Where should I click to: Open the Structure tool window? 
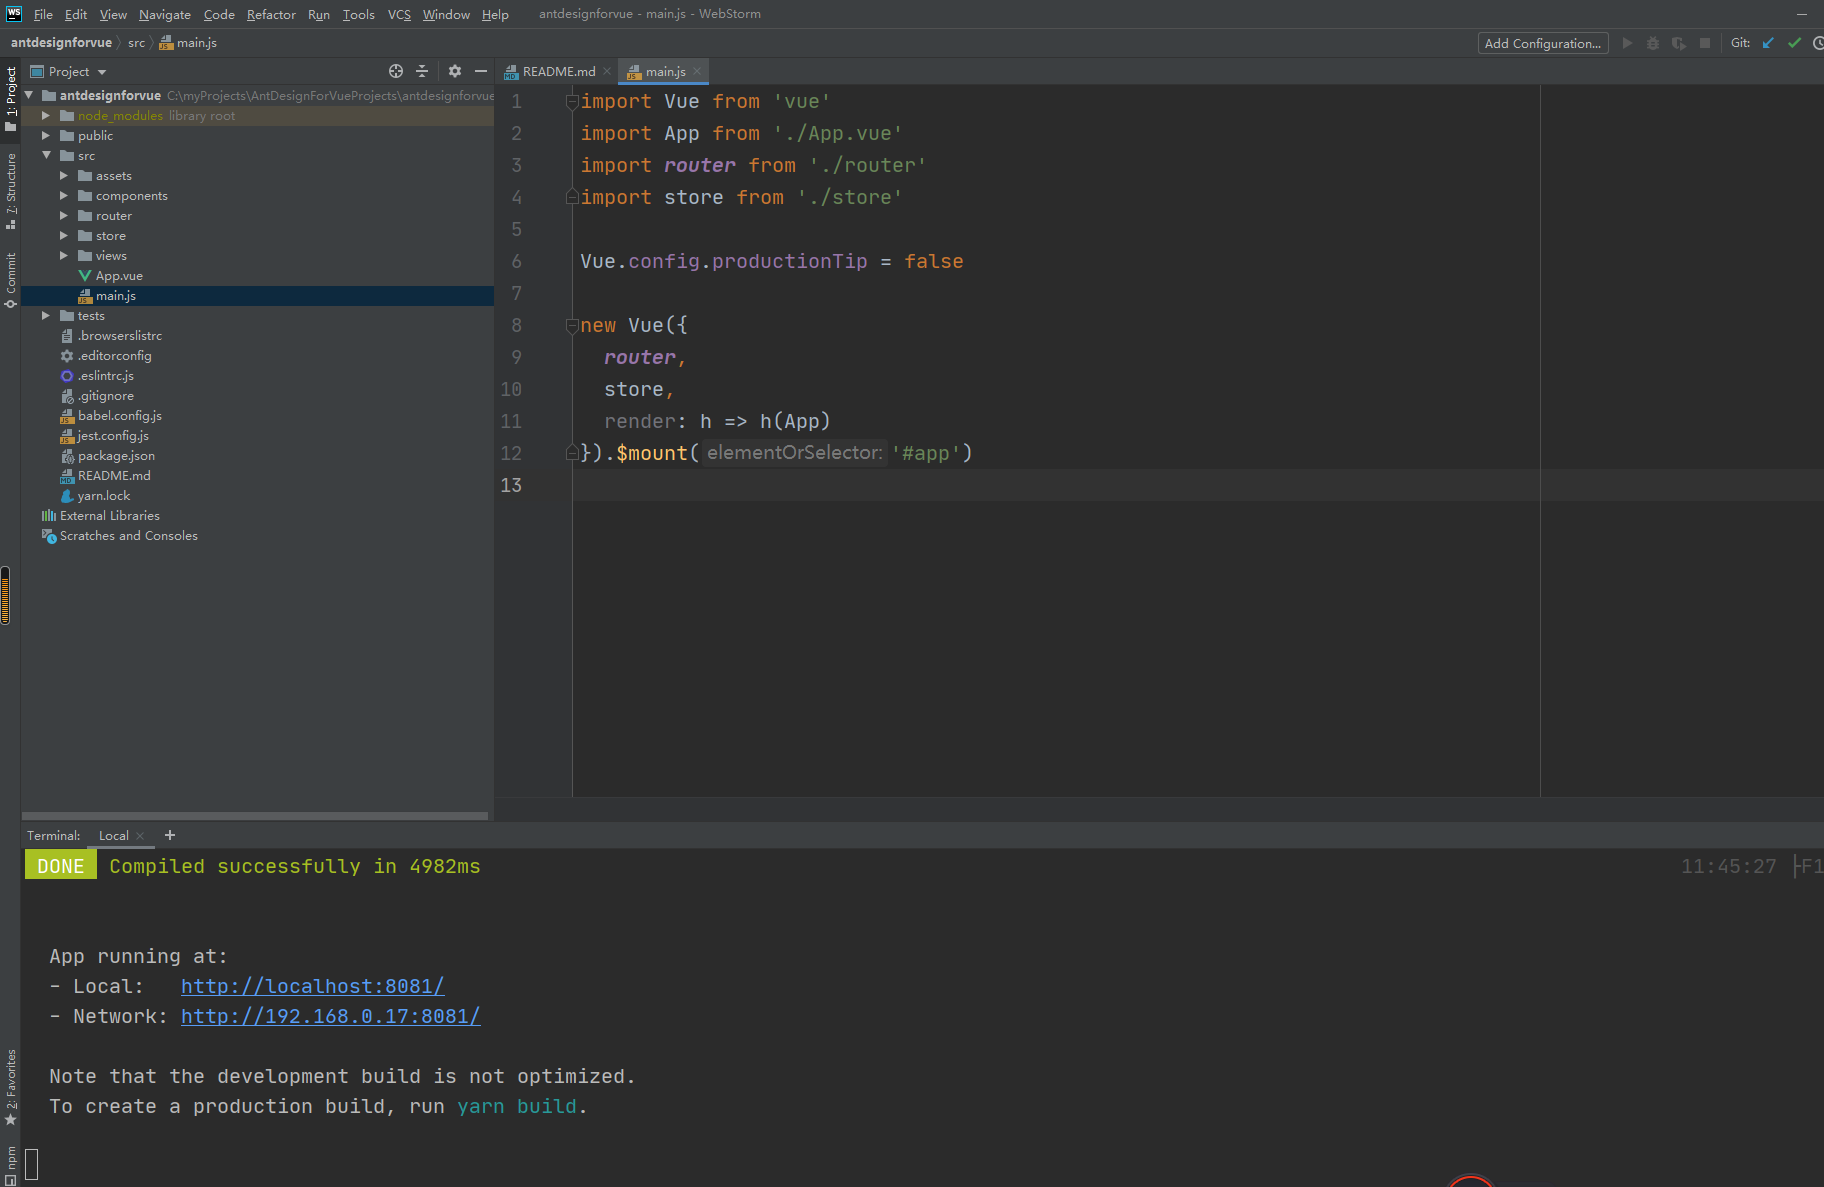click(11, 190)
